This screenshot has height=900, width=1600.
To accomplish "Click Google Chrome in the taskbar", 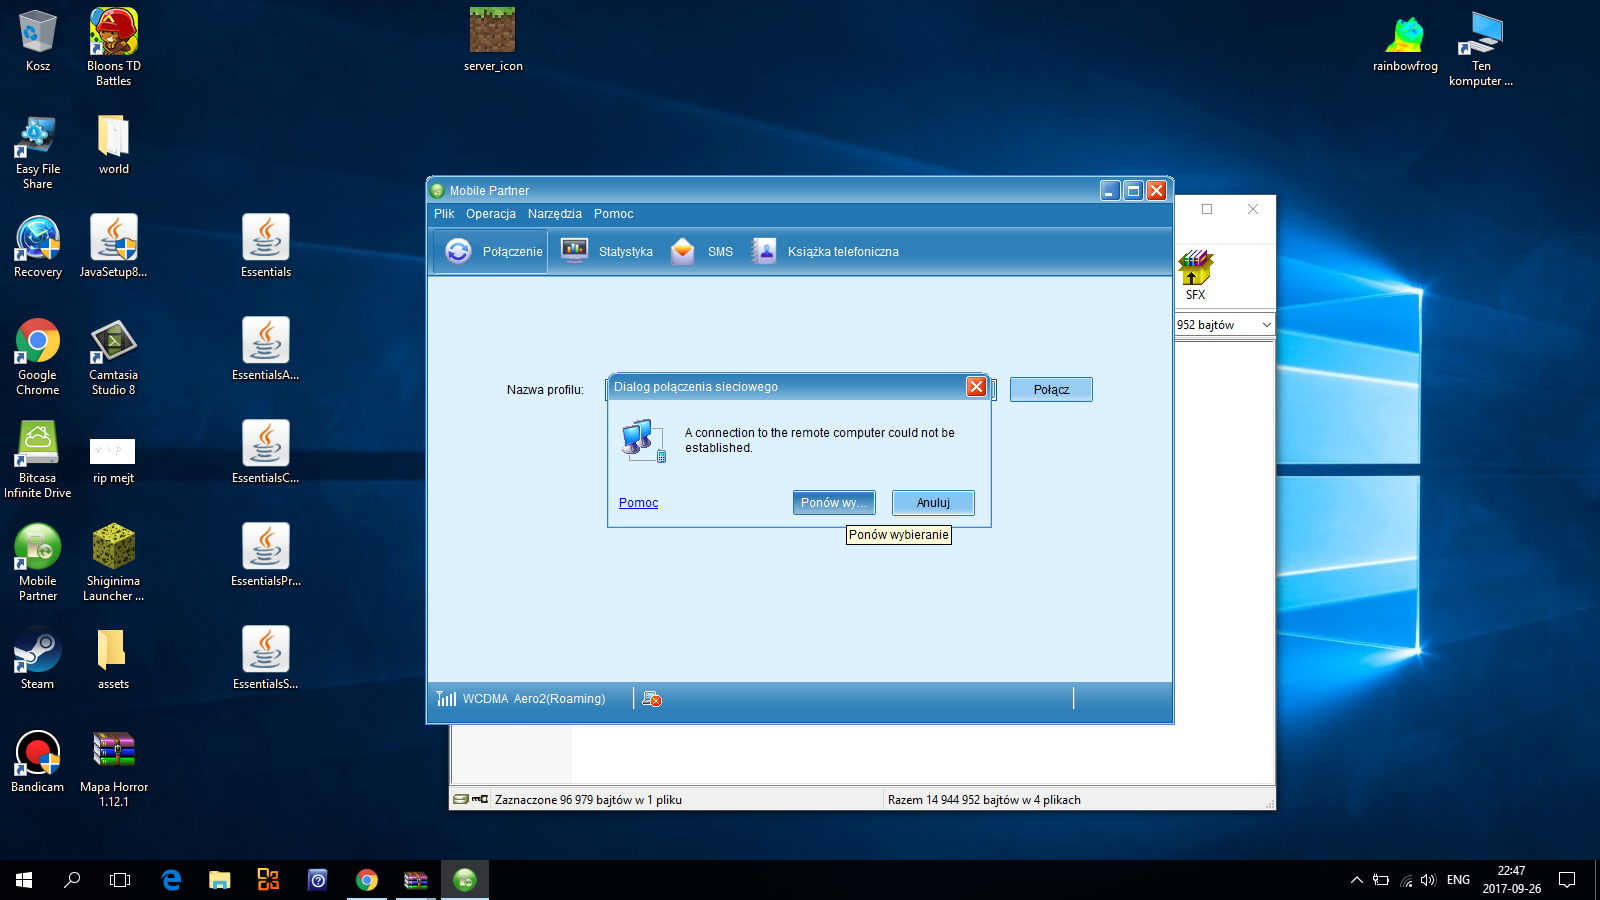I will [x=367, y=880].
